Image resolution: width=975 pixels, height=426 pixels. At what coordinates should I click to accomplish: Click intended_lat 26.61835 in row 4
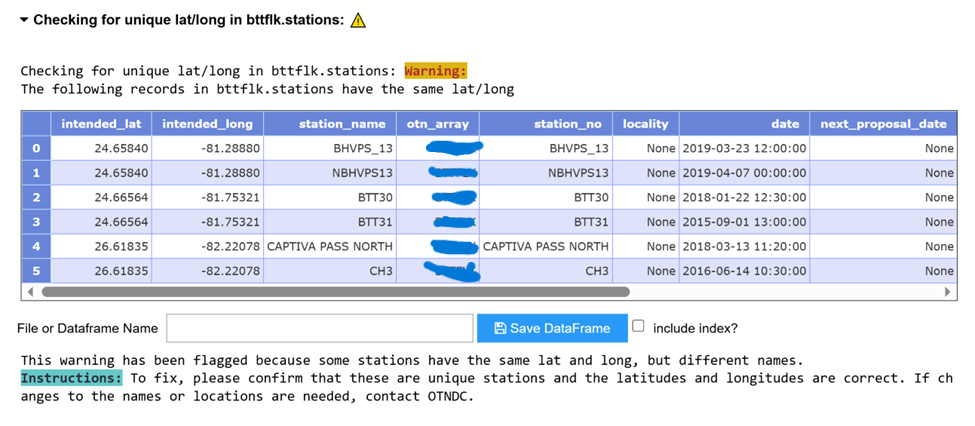[x=101, y=246]
